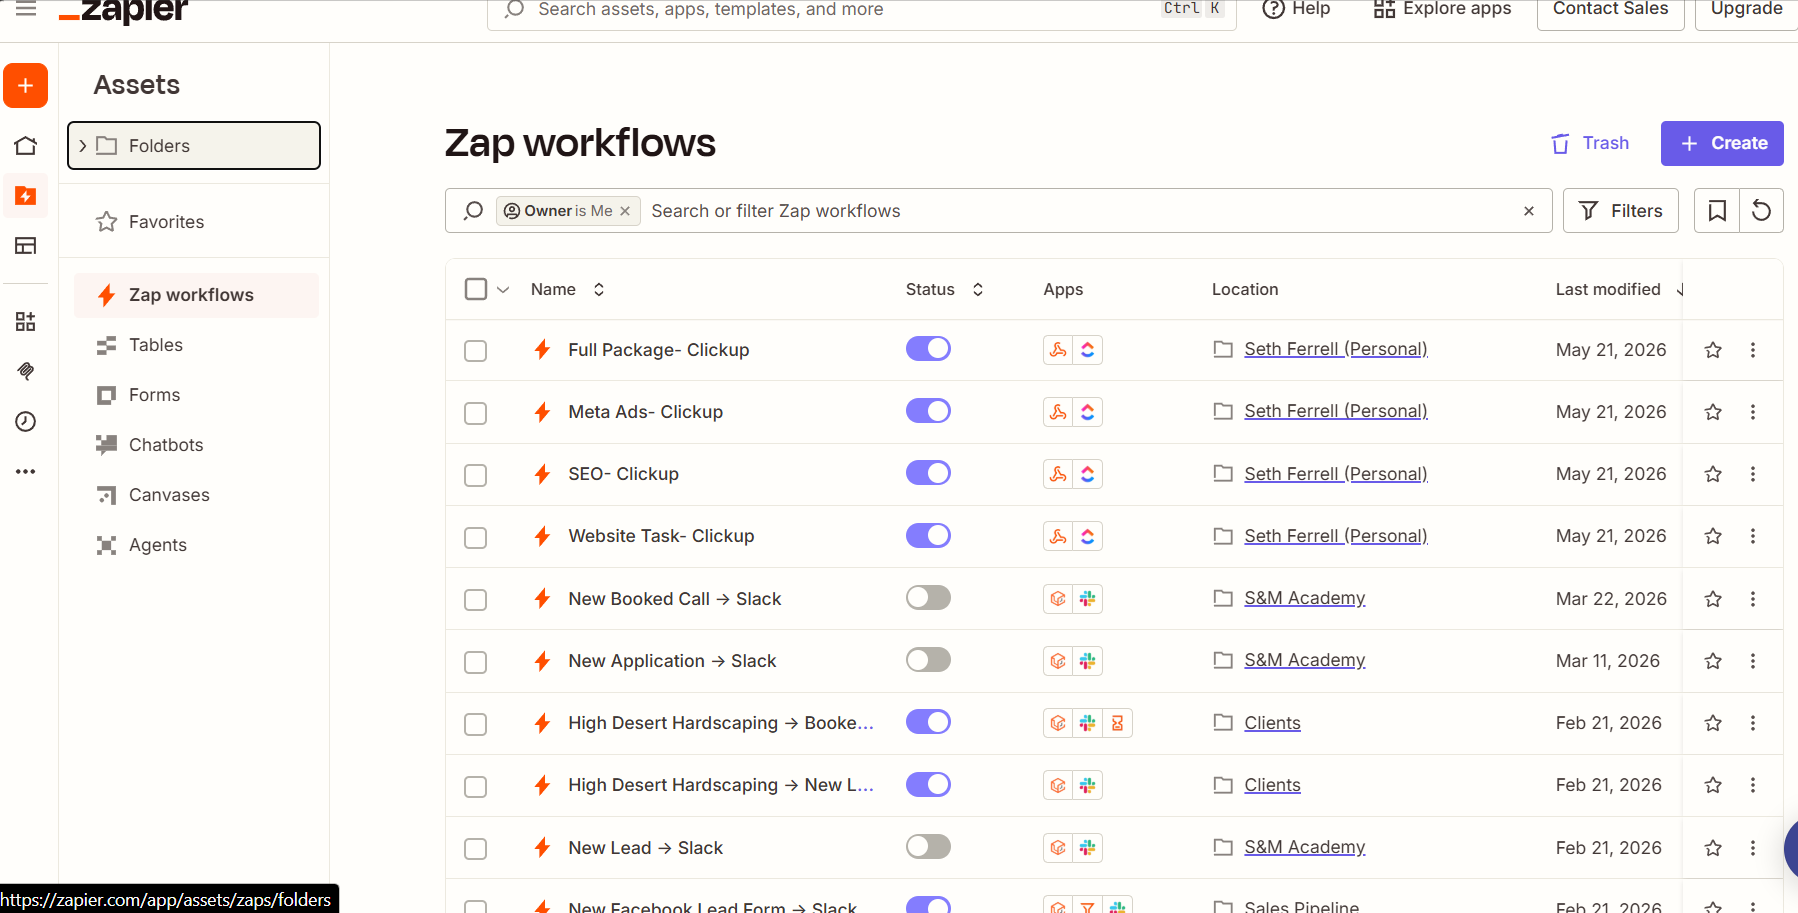Open the Zap history clock icon
This screenshot has width=1798, height=913.
click(26, 422)
